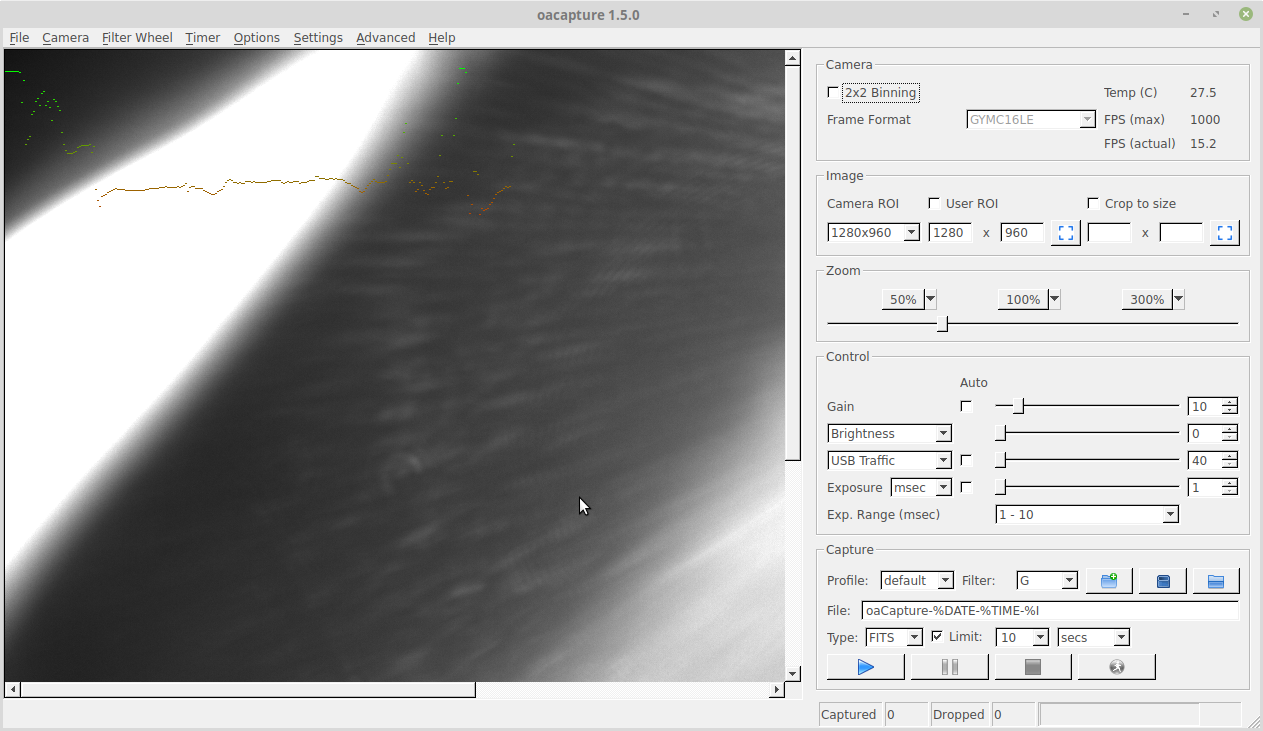Expand the 100% zoom preset arrow
Image resolution: width=1263 pixels, height=731 pixels.
[1054, 299]
